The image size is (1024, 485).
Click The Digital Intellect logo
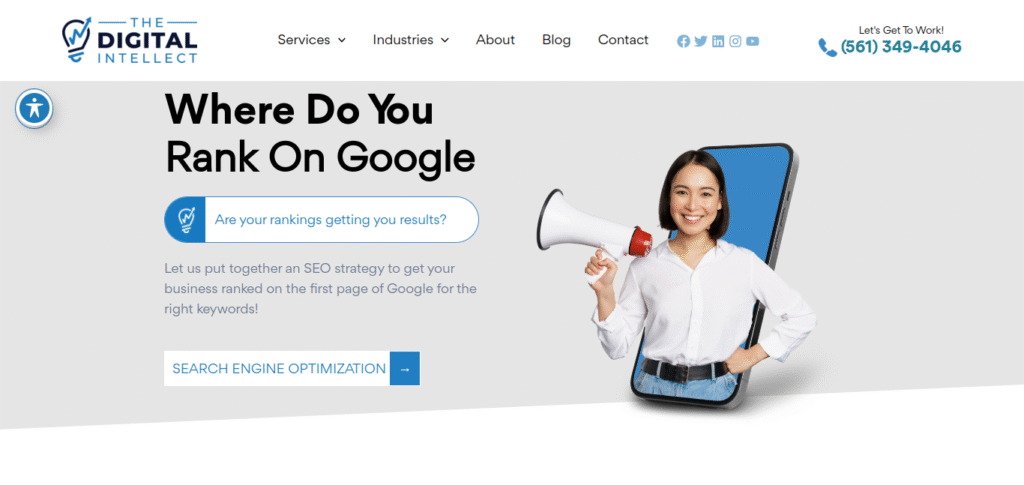click(x=129, y=40)
